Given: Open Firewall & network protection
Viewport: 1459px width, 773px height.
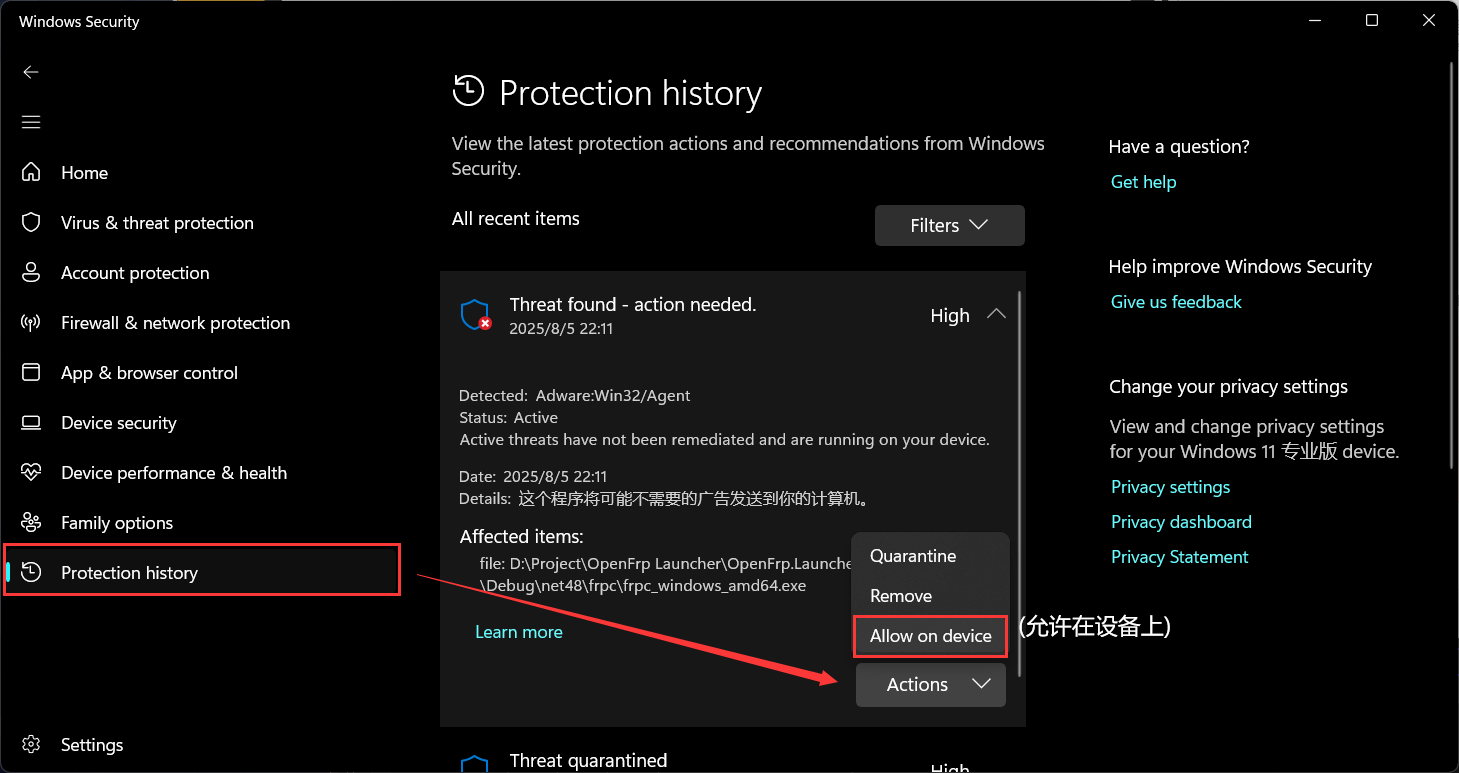Looking at the screenshot, I should click(175, 323).
